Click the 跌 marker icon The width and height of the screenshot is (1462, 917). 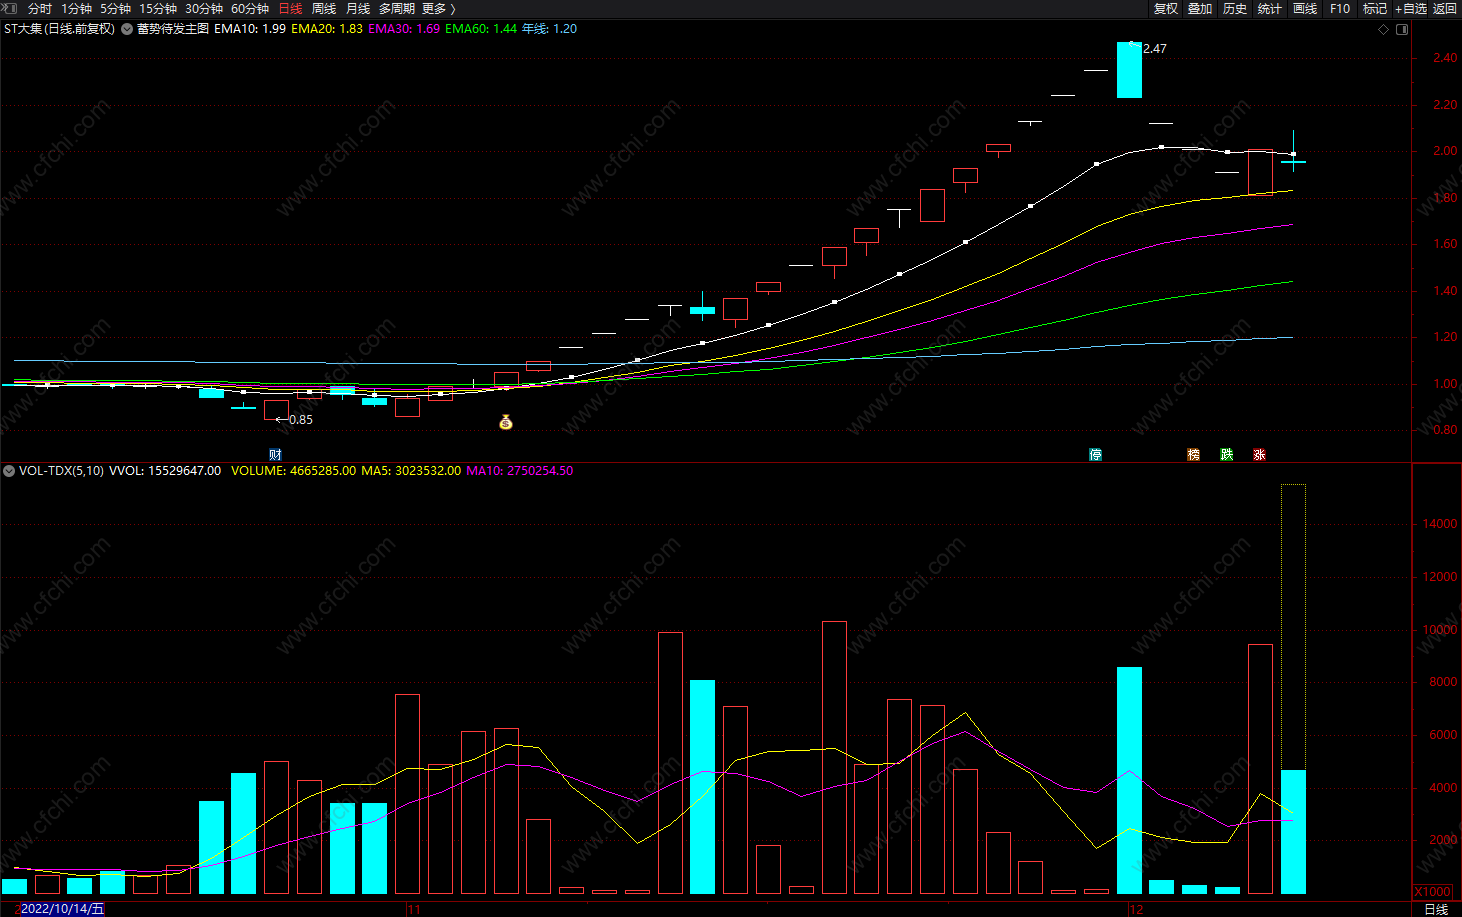point(1227,455)
